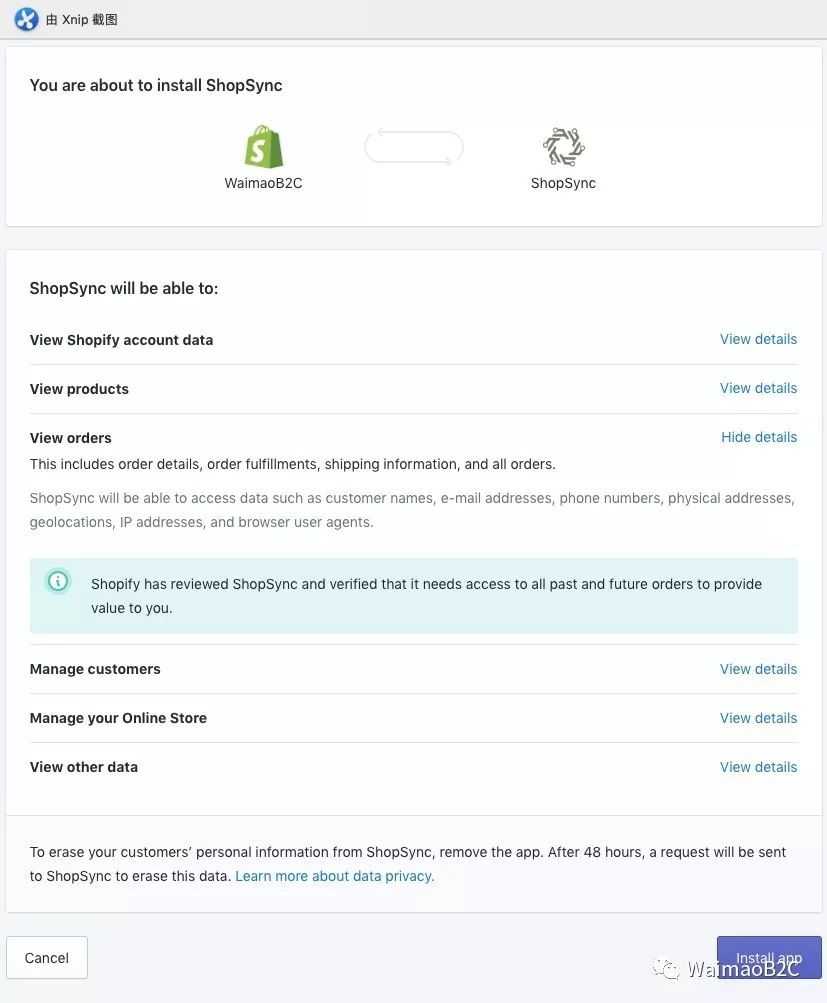Click the two-way sync arrows icon

point(414,148)
